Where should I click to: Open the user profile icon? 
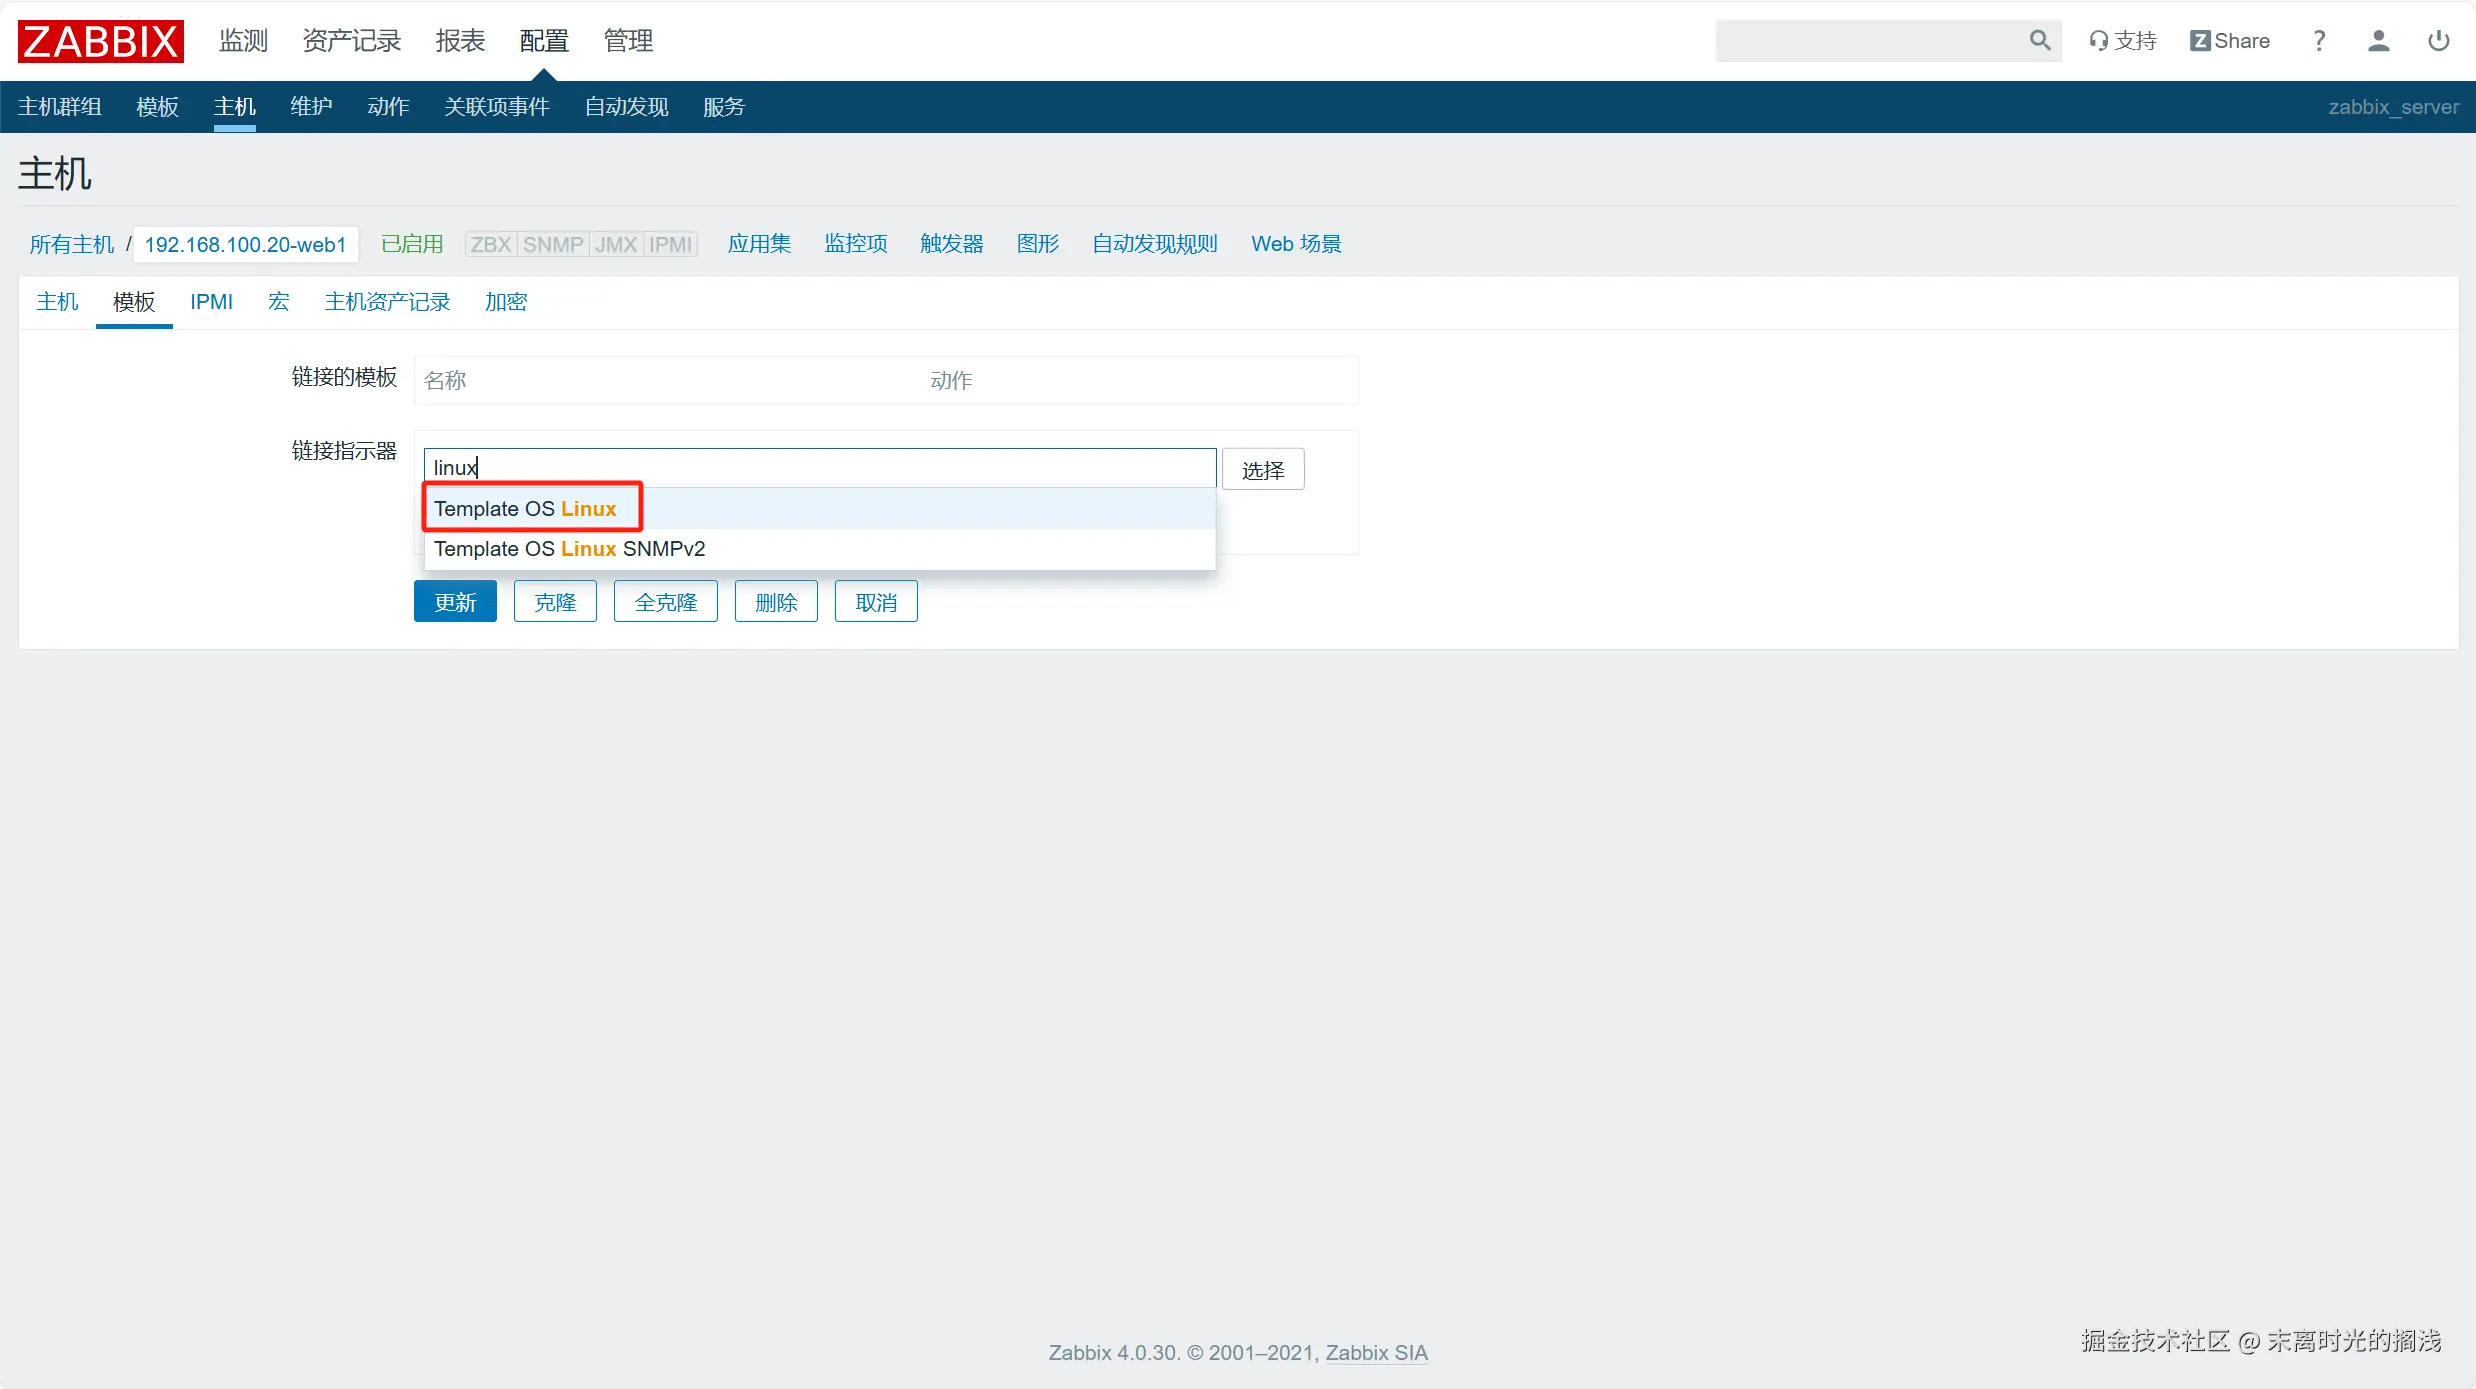[2378, 41]
